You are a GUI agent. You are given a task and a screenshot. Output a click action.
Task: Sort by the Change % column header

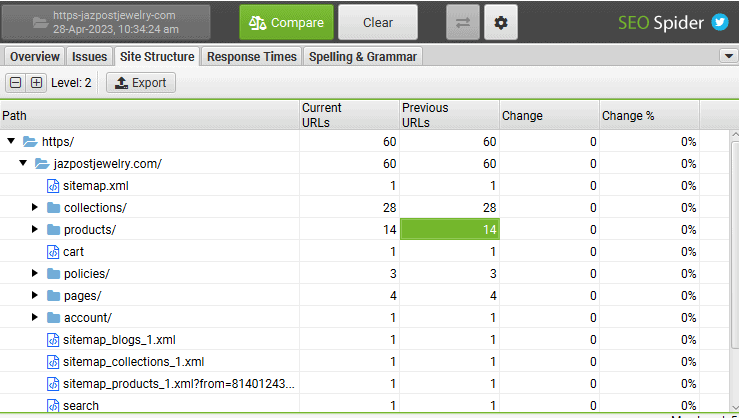pyautogui.click(x=649, y=115)
